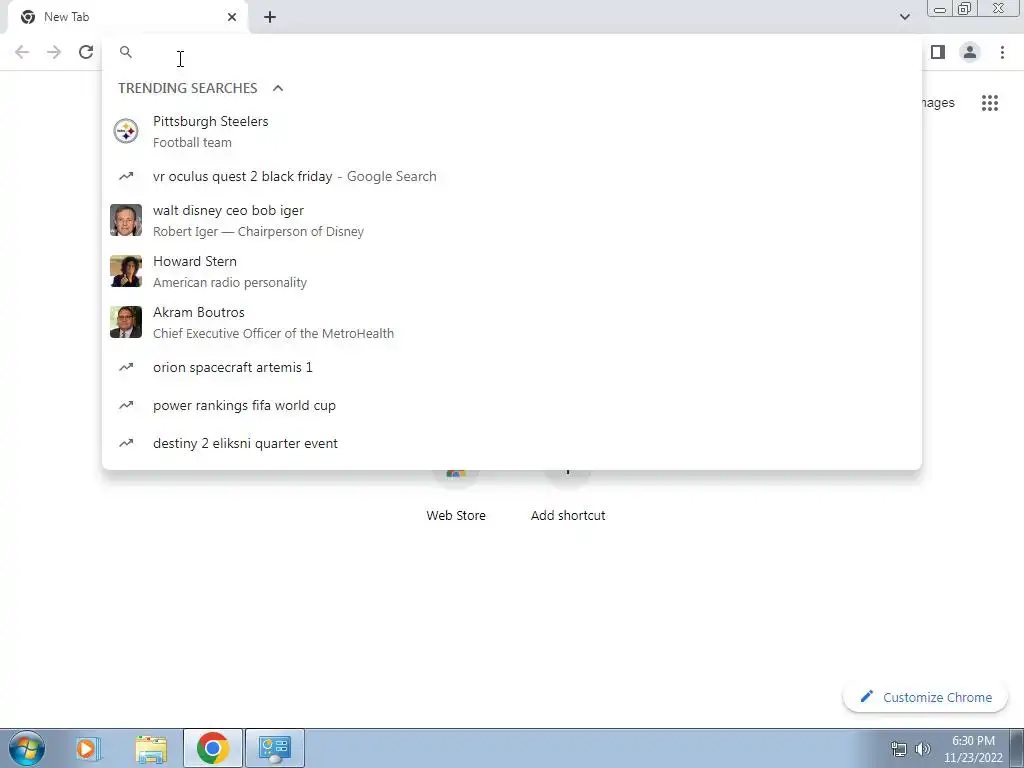Image resolution: width=1024 pixels, height=768 pixels.
Task: Click the Pittsburgh Steelers logo icon
Action: point(126,131)
